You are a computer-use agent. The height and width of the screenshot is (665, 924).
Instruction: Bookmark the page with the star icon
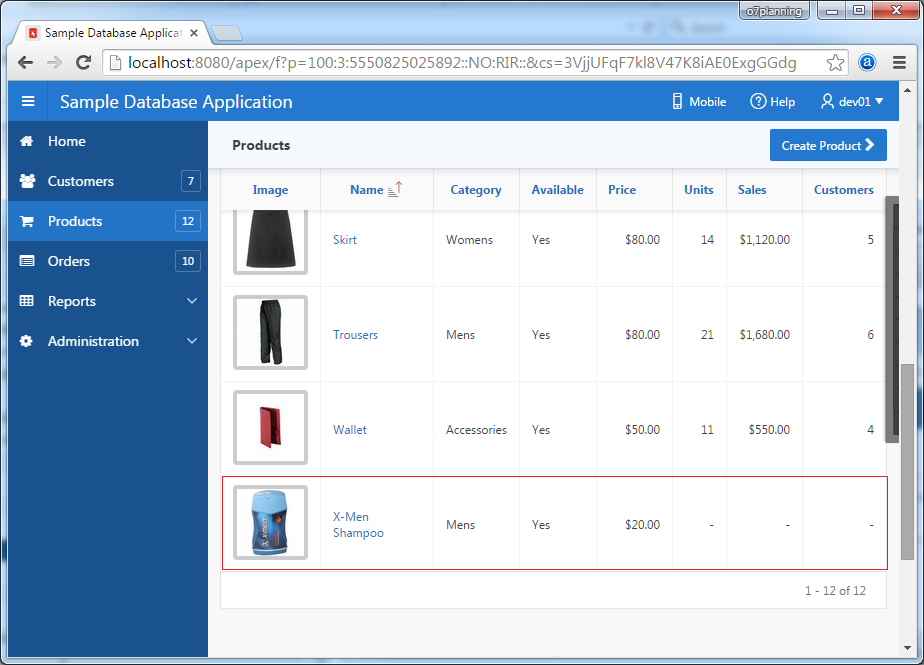tap(835, 62)
